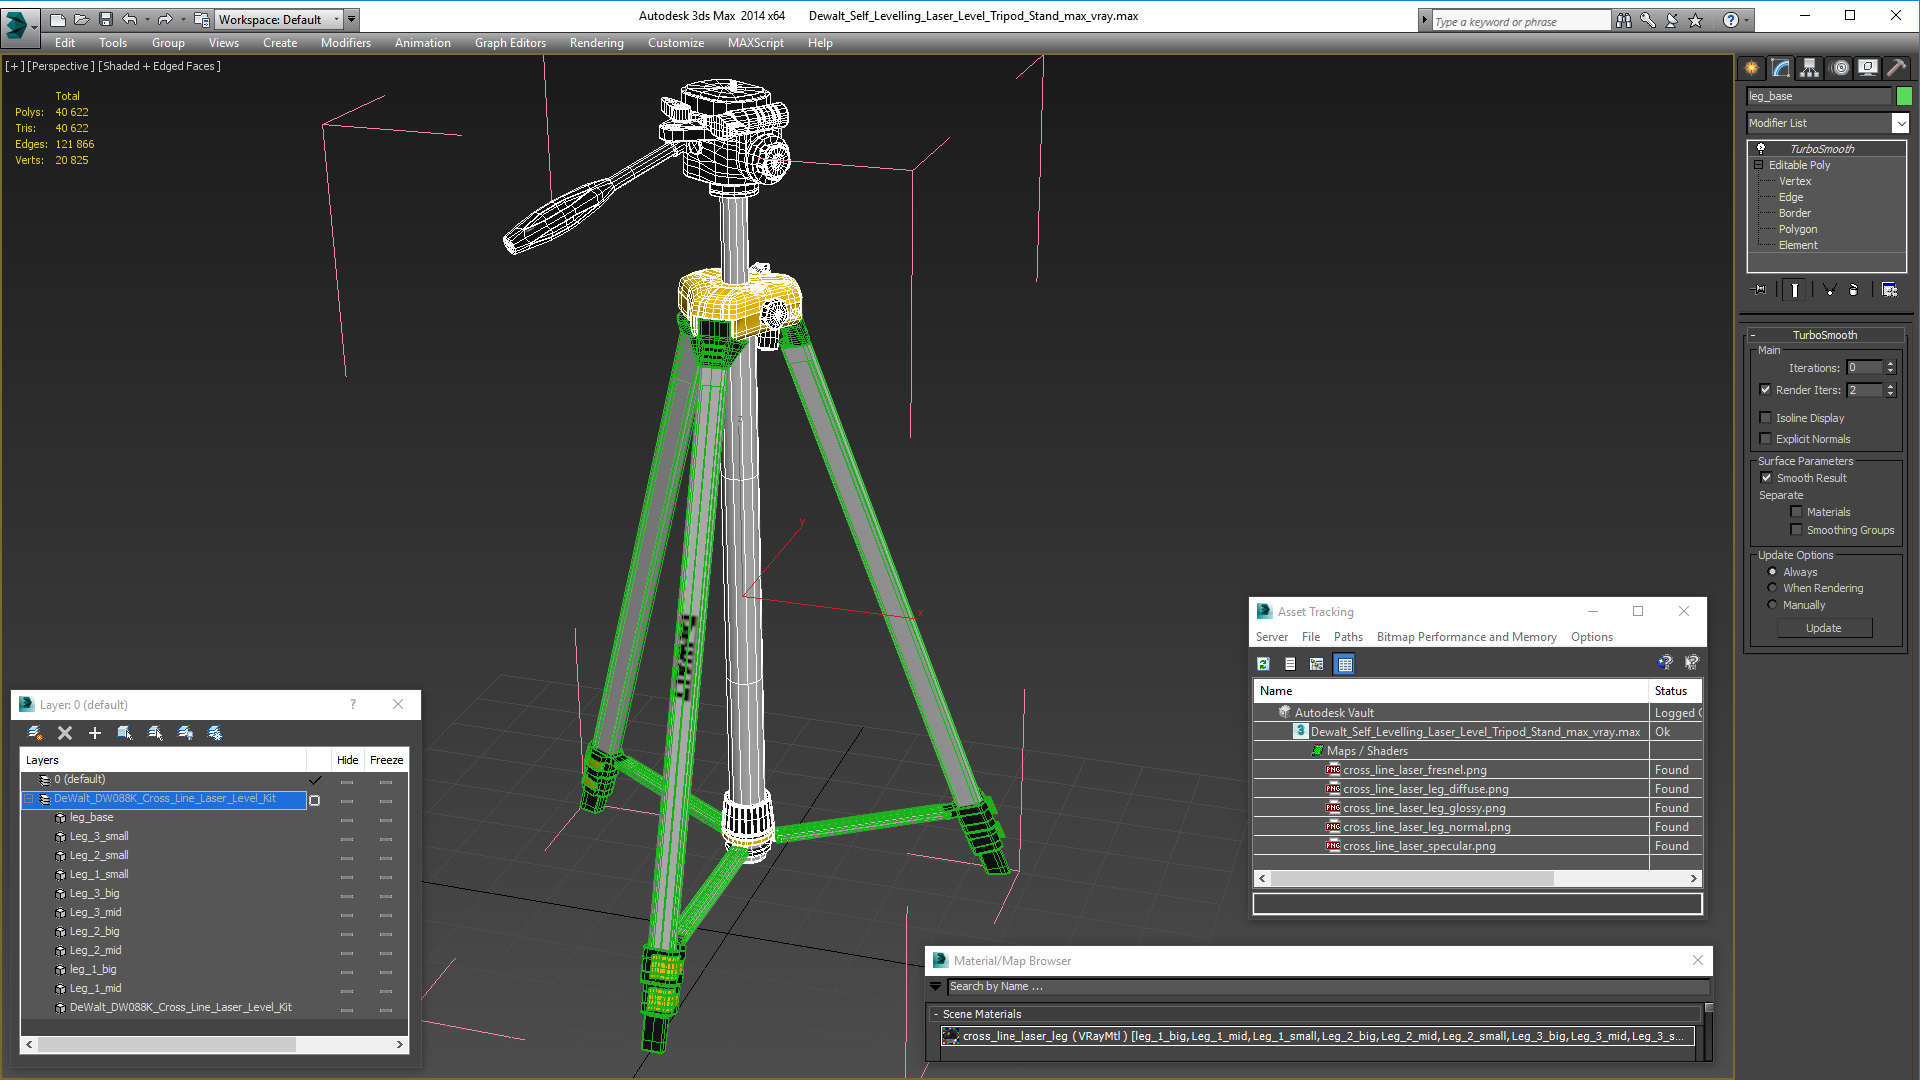Image resolution: width=1920 pixels, height=1080 pixels.
Task: Click Make Unique in modifier stack tools
Action: click(1829, 290)
